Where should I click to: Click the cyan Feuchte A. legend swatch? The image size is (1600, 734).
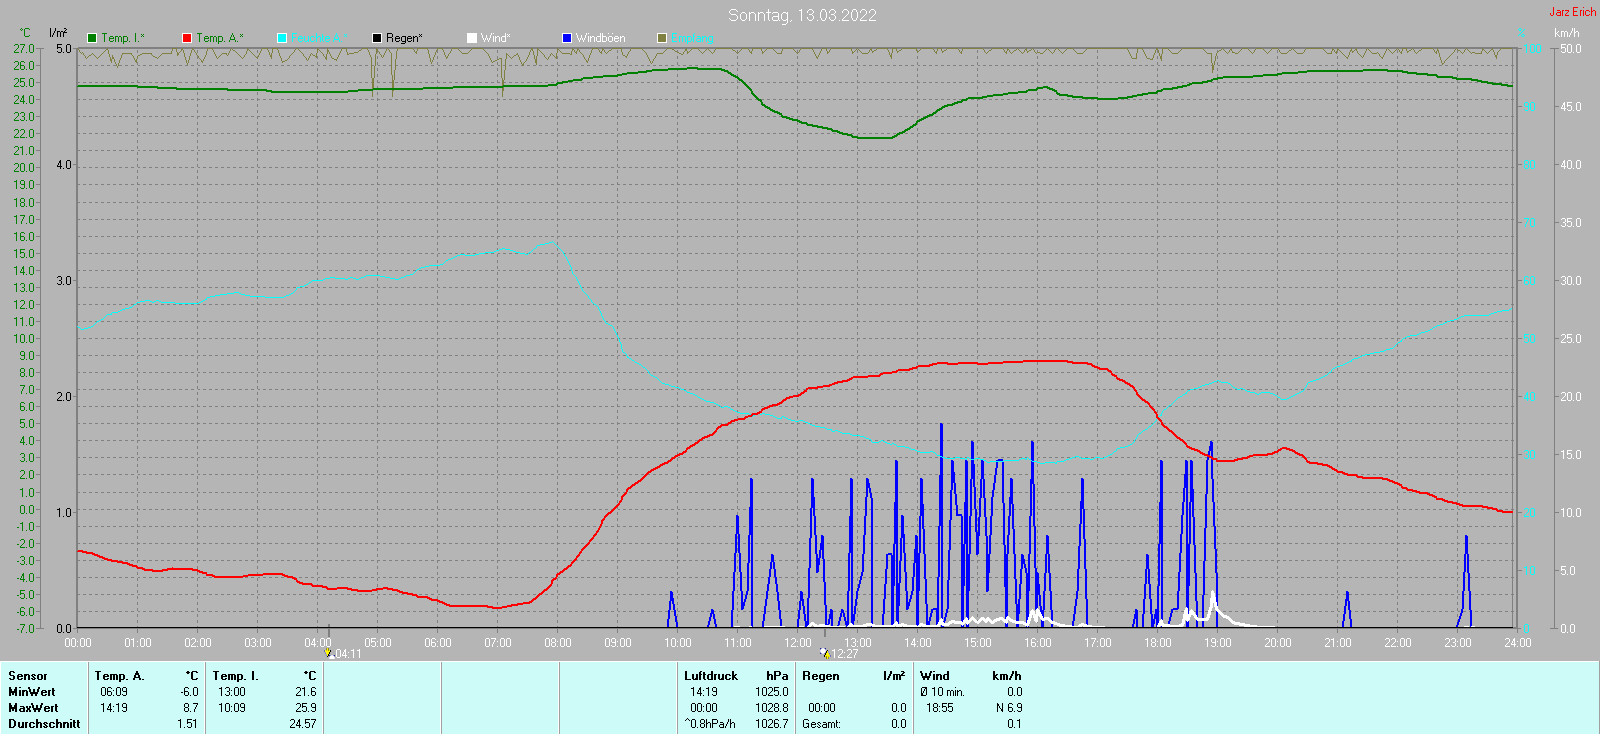click(282, 38)
